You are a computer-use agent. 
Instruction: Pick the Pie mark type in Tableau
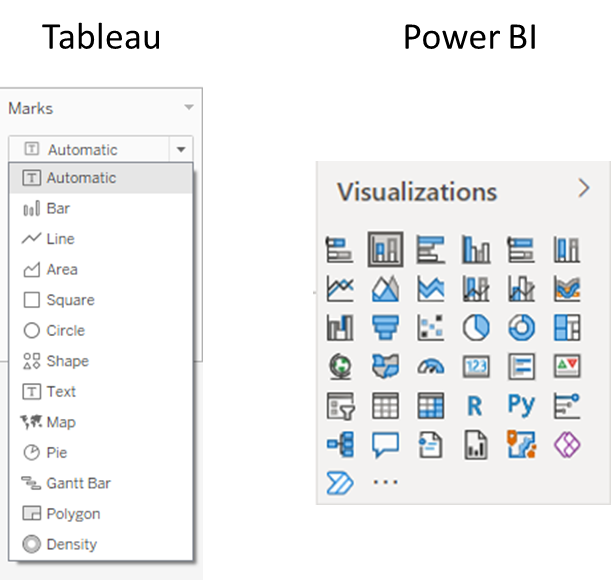pyautogui.click(x=101, y=453)
